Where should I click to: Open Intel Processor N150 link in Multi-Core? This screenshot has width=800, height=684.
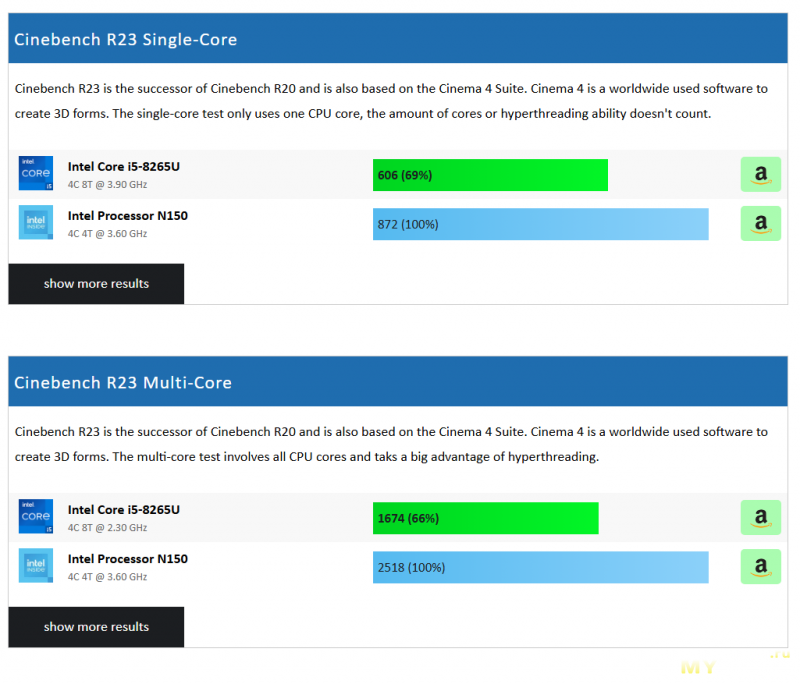click(128, 559)
